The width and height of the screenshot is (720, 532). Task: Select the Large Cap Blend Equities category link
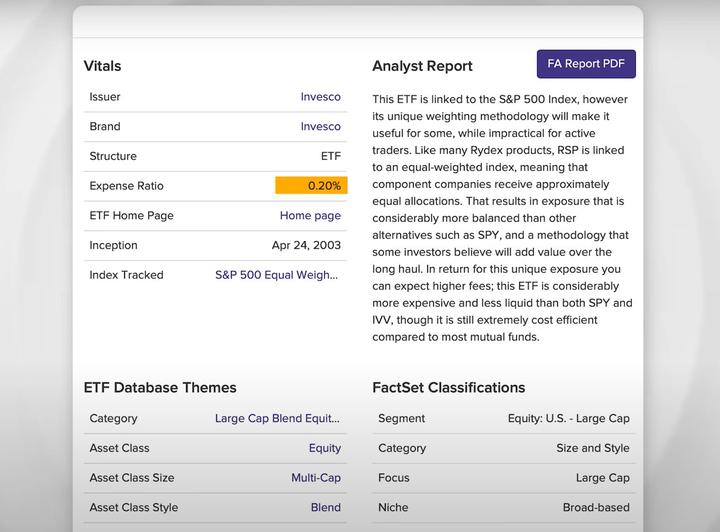277,419
